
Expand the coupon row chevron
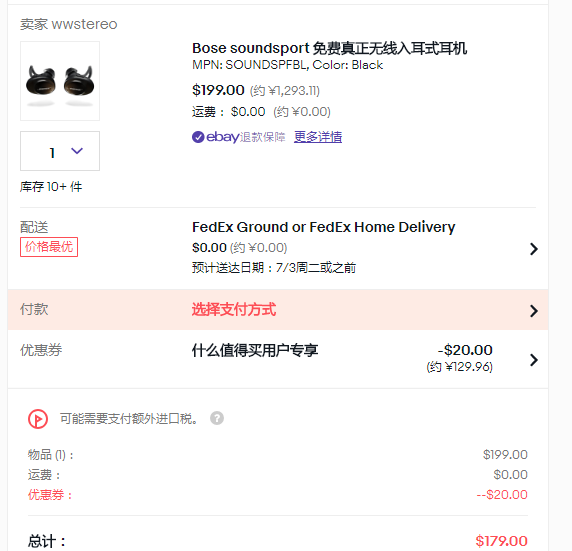(x=534, y=360)
